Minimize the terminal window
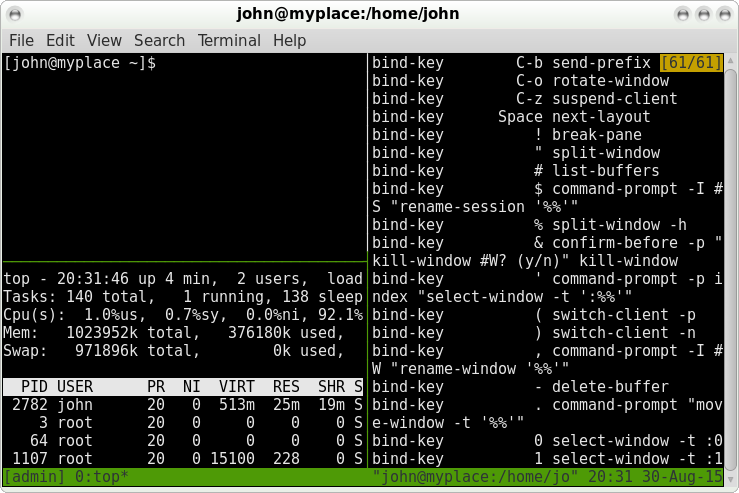739x493 pixels. 682,14
